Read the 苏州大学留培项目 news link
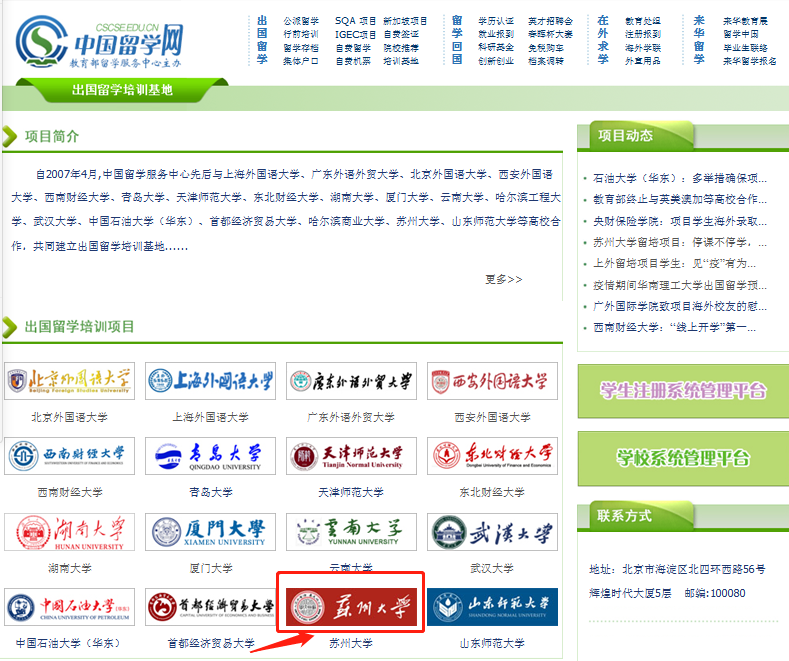Screen dimensions: 789x661 [679, 242]
